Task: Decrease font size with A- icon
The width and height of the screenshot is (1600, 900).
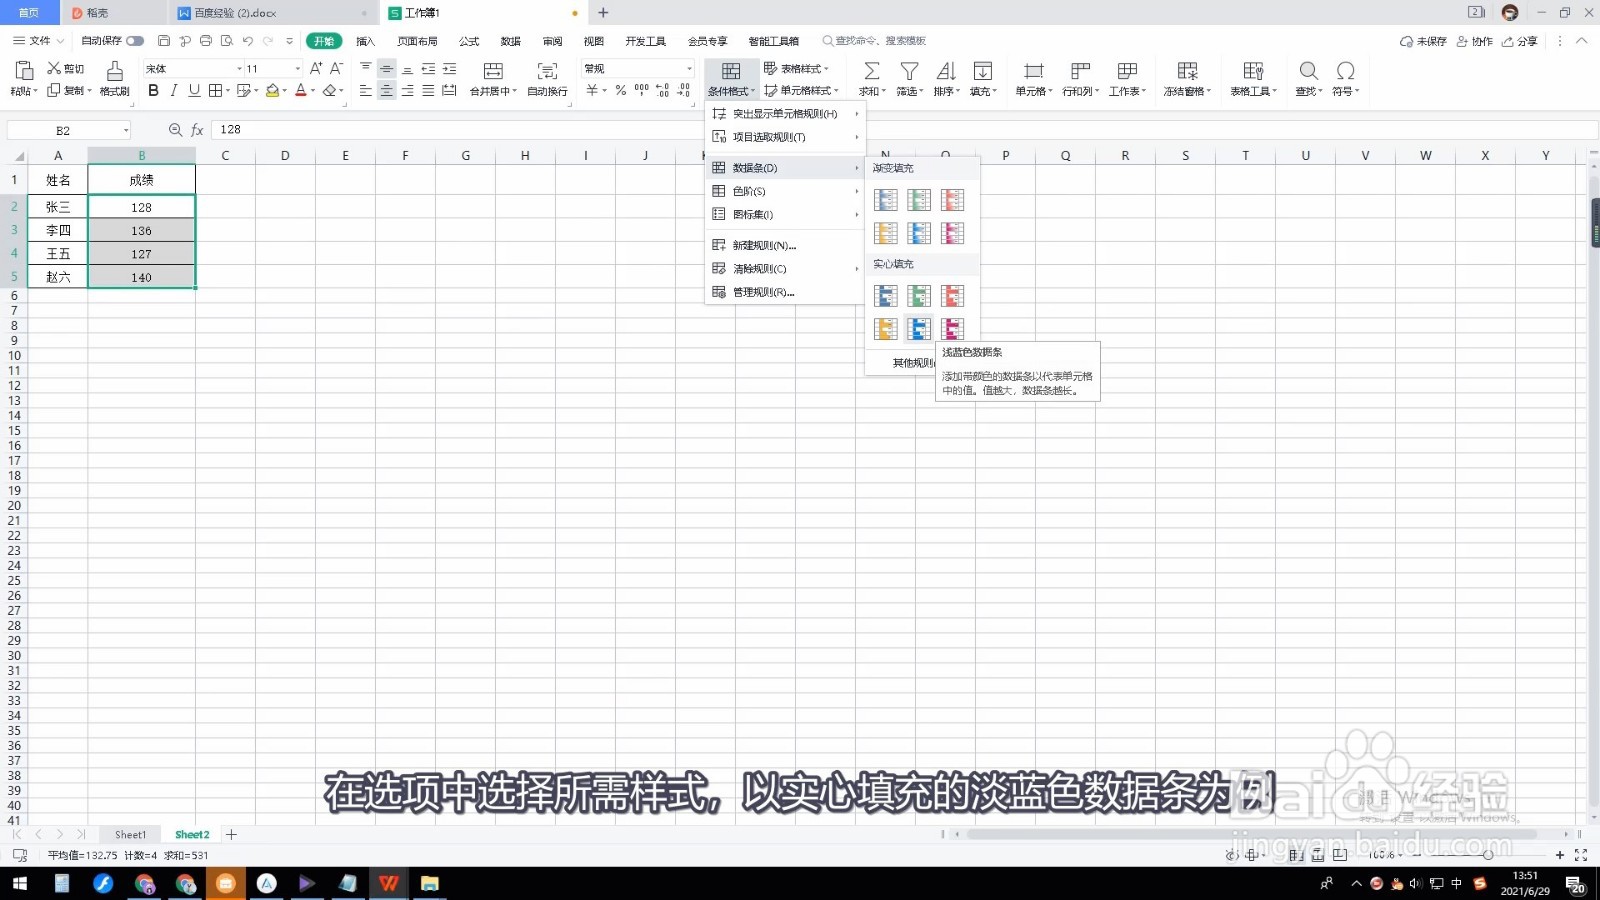Action: tap(336, 68)
